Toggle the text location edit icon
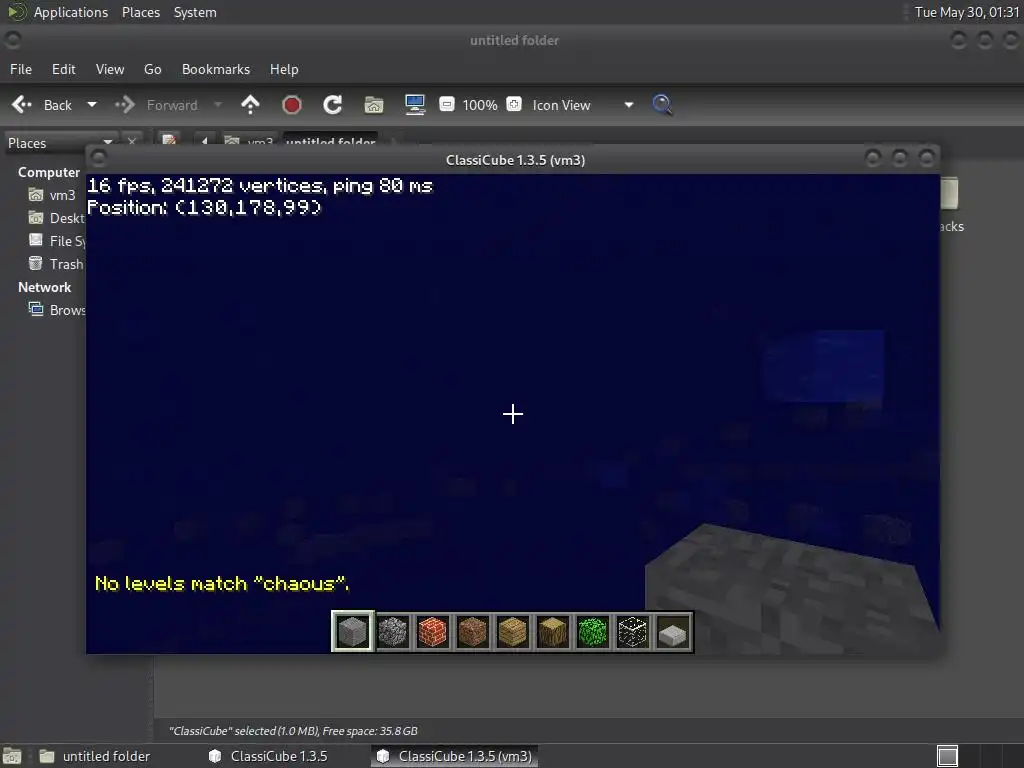The height and width of the screenshot is (768, 1024). click(x=169, y=140)
